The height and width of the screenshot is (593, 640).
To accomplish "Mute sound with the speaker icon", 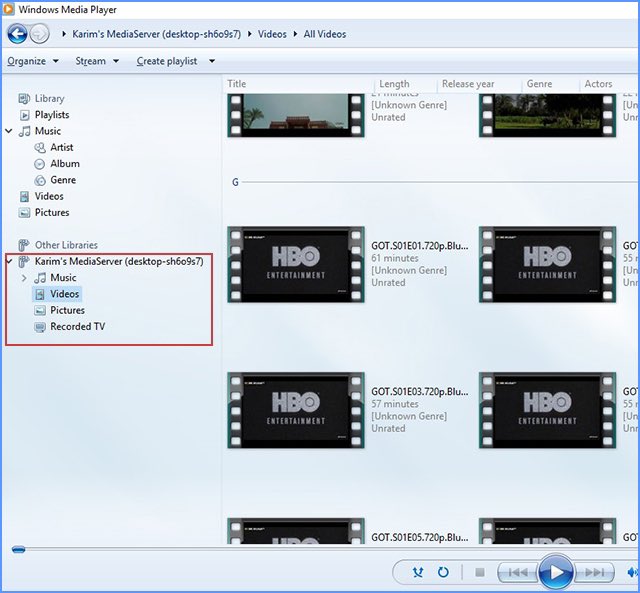I will coord(633,572).
